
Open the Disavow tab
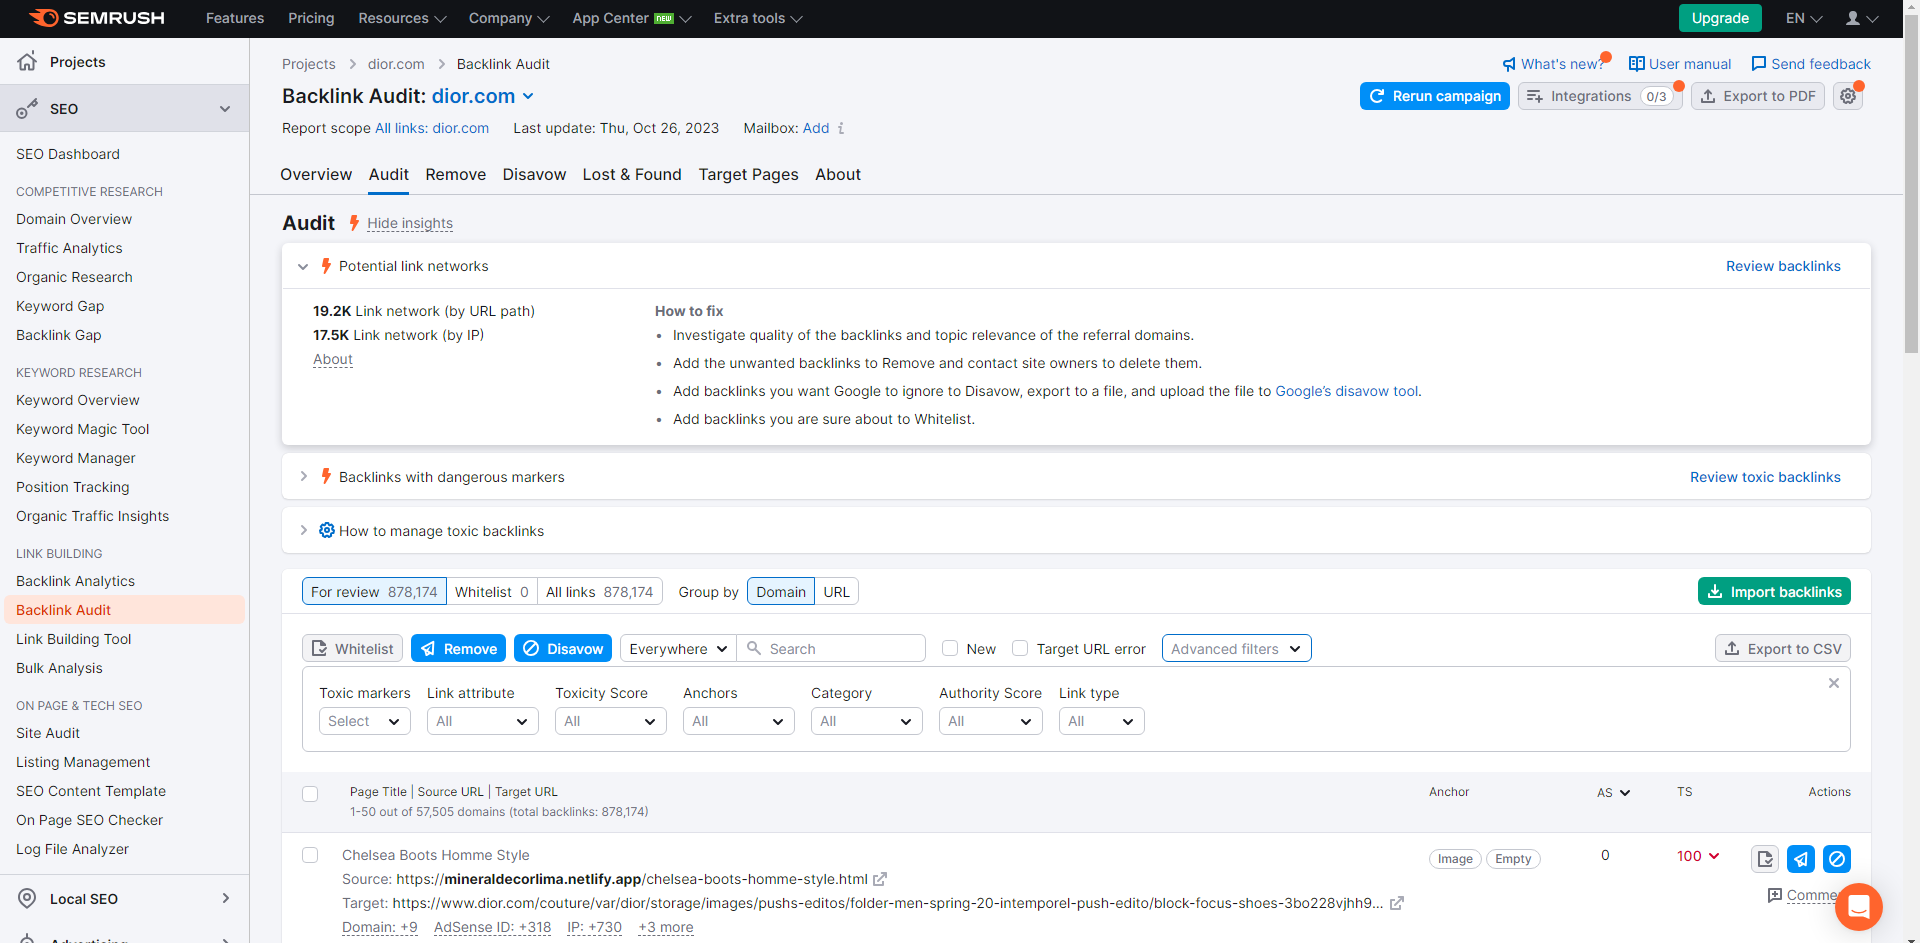coord(534,174)
